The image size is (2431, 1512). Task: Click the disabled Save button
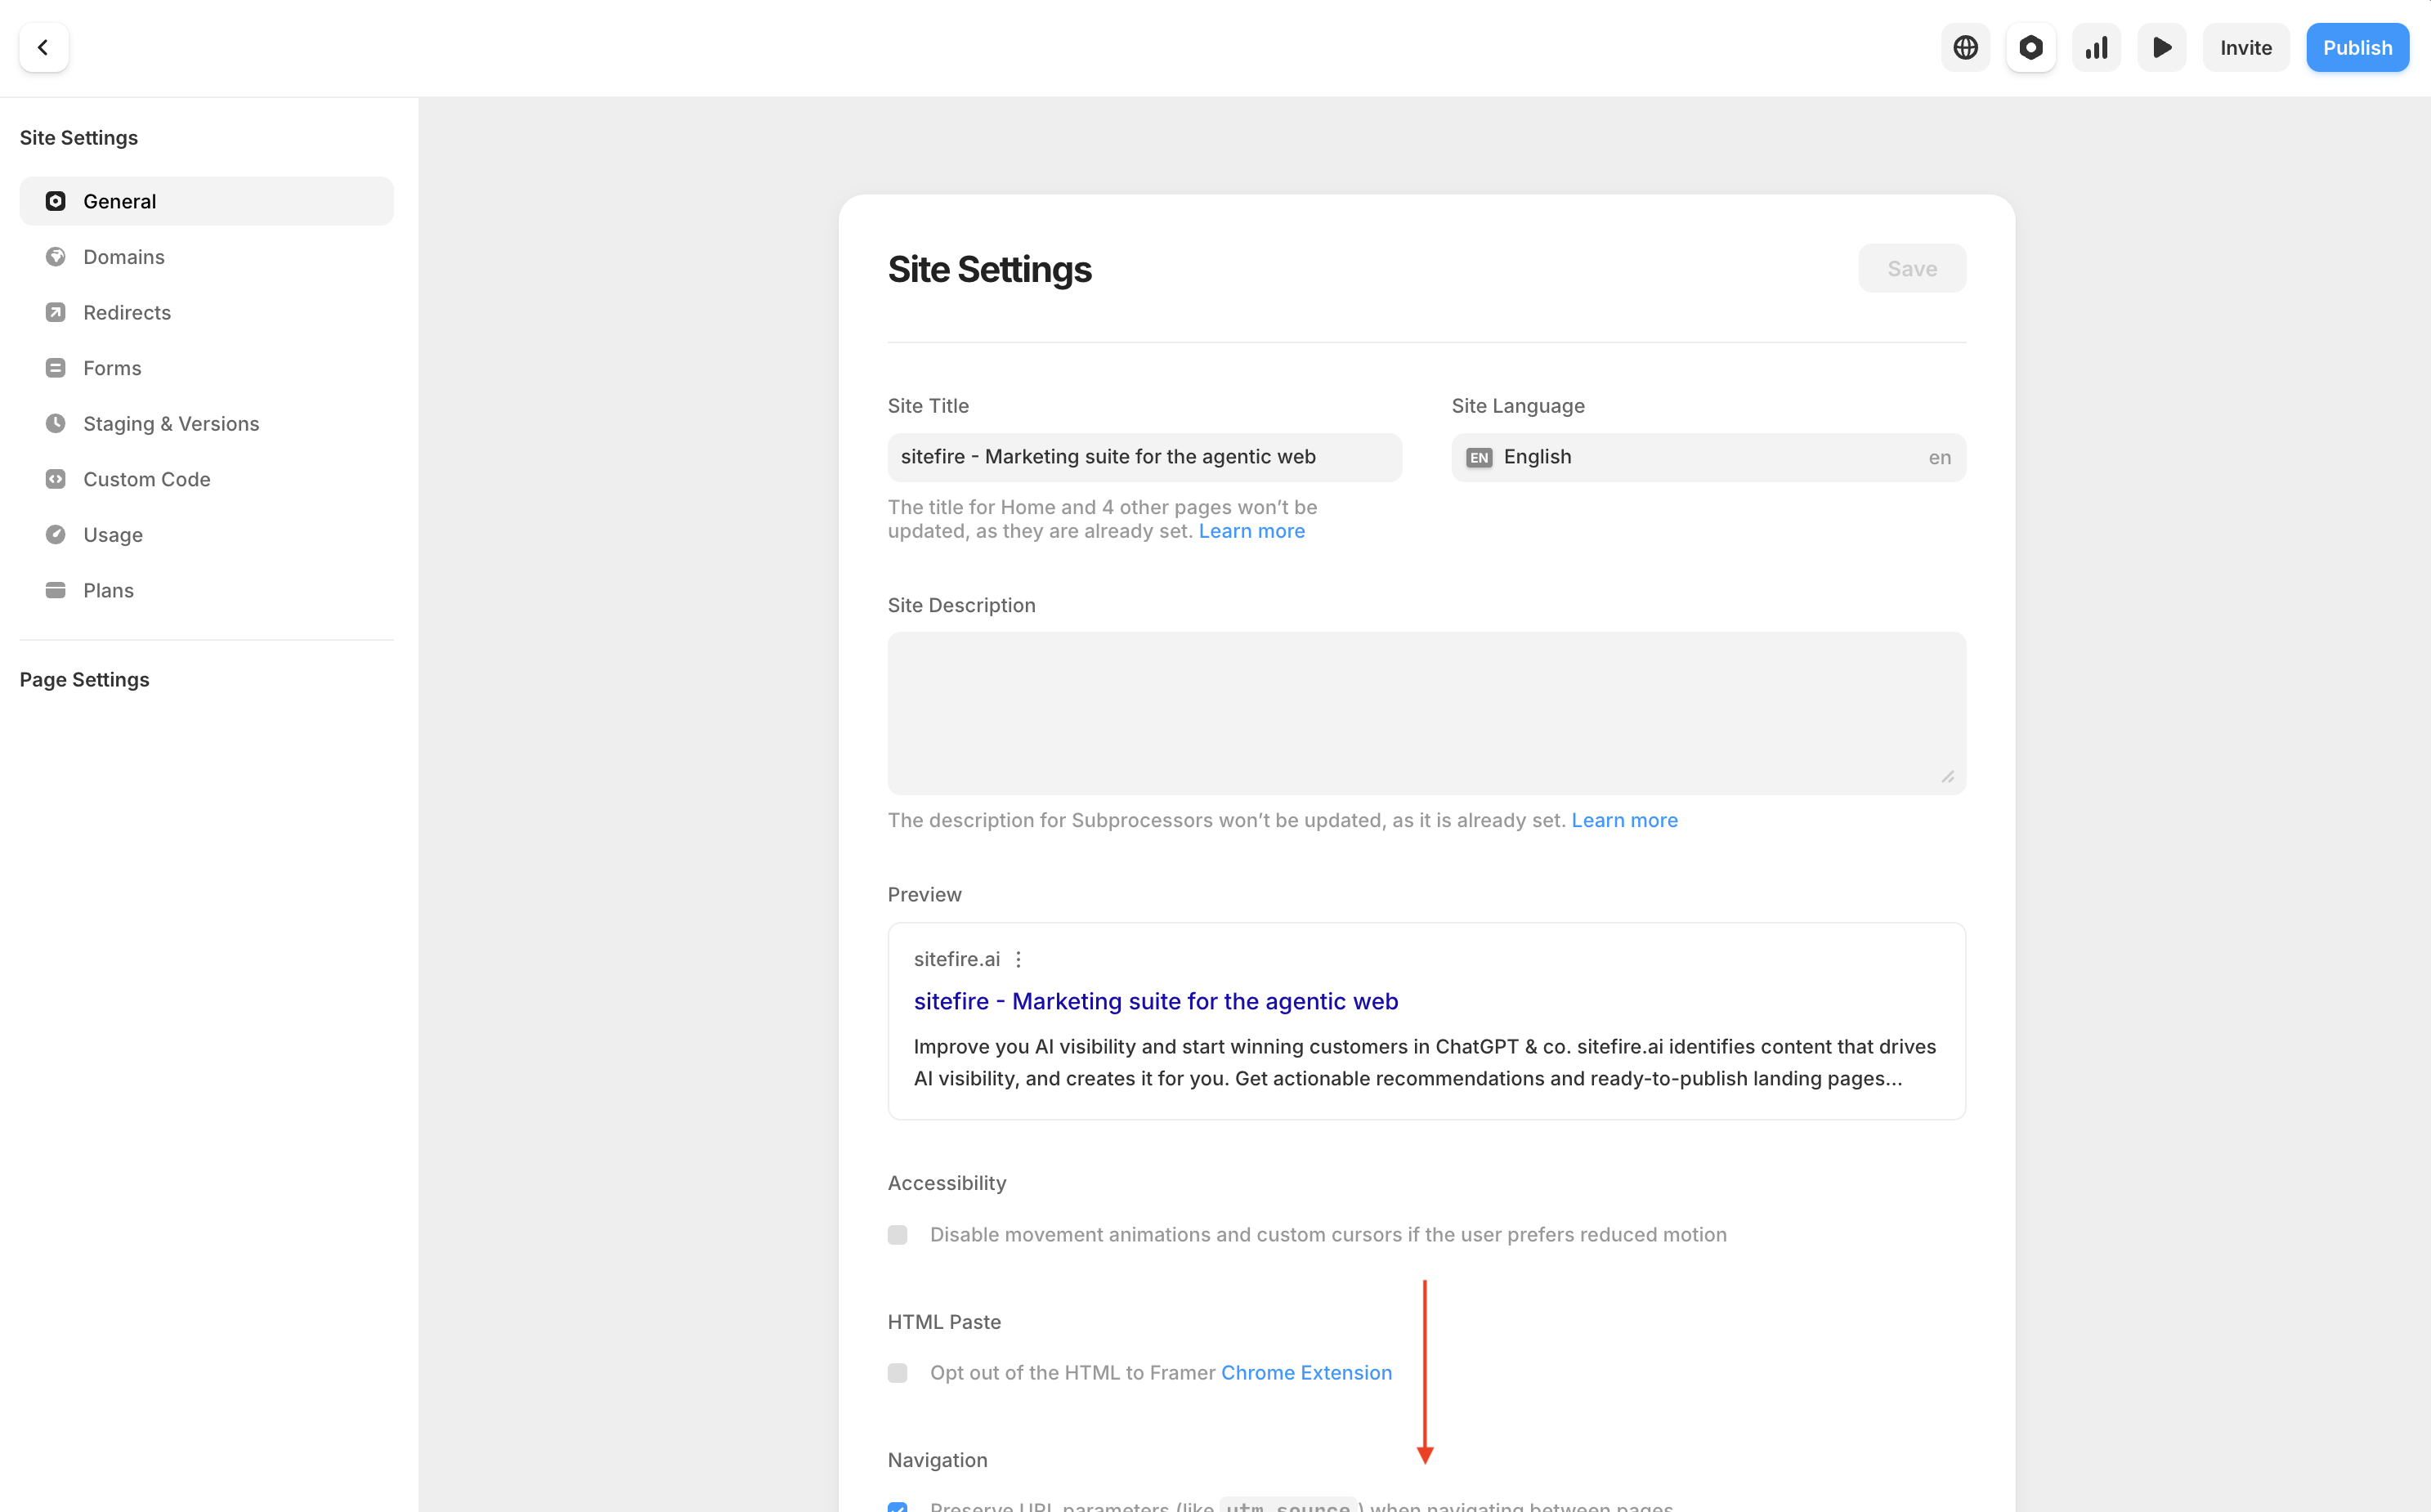(x=1912, y=268)
